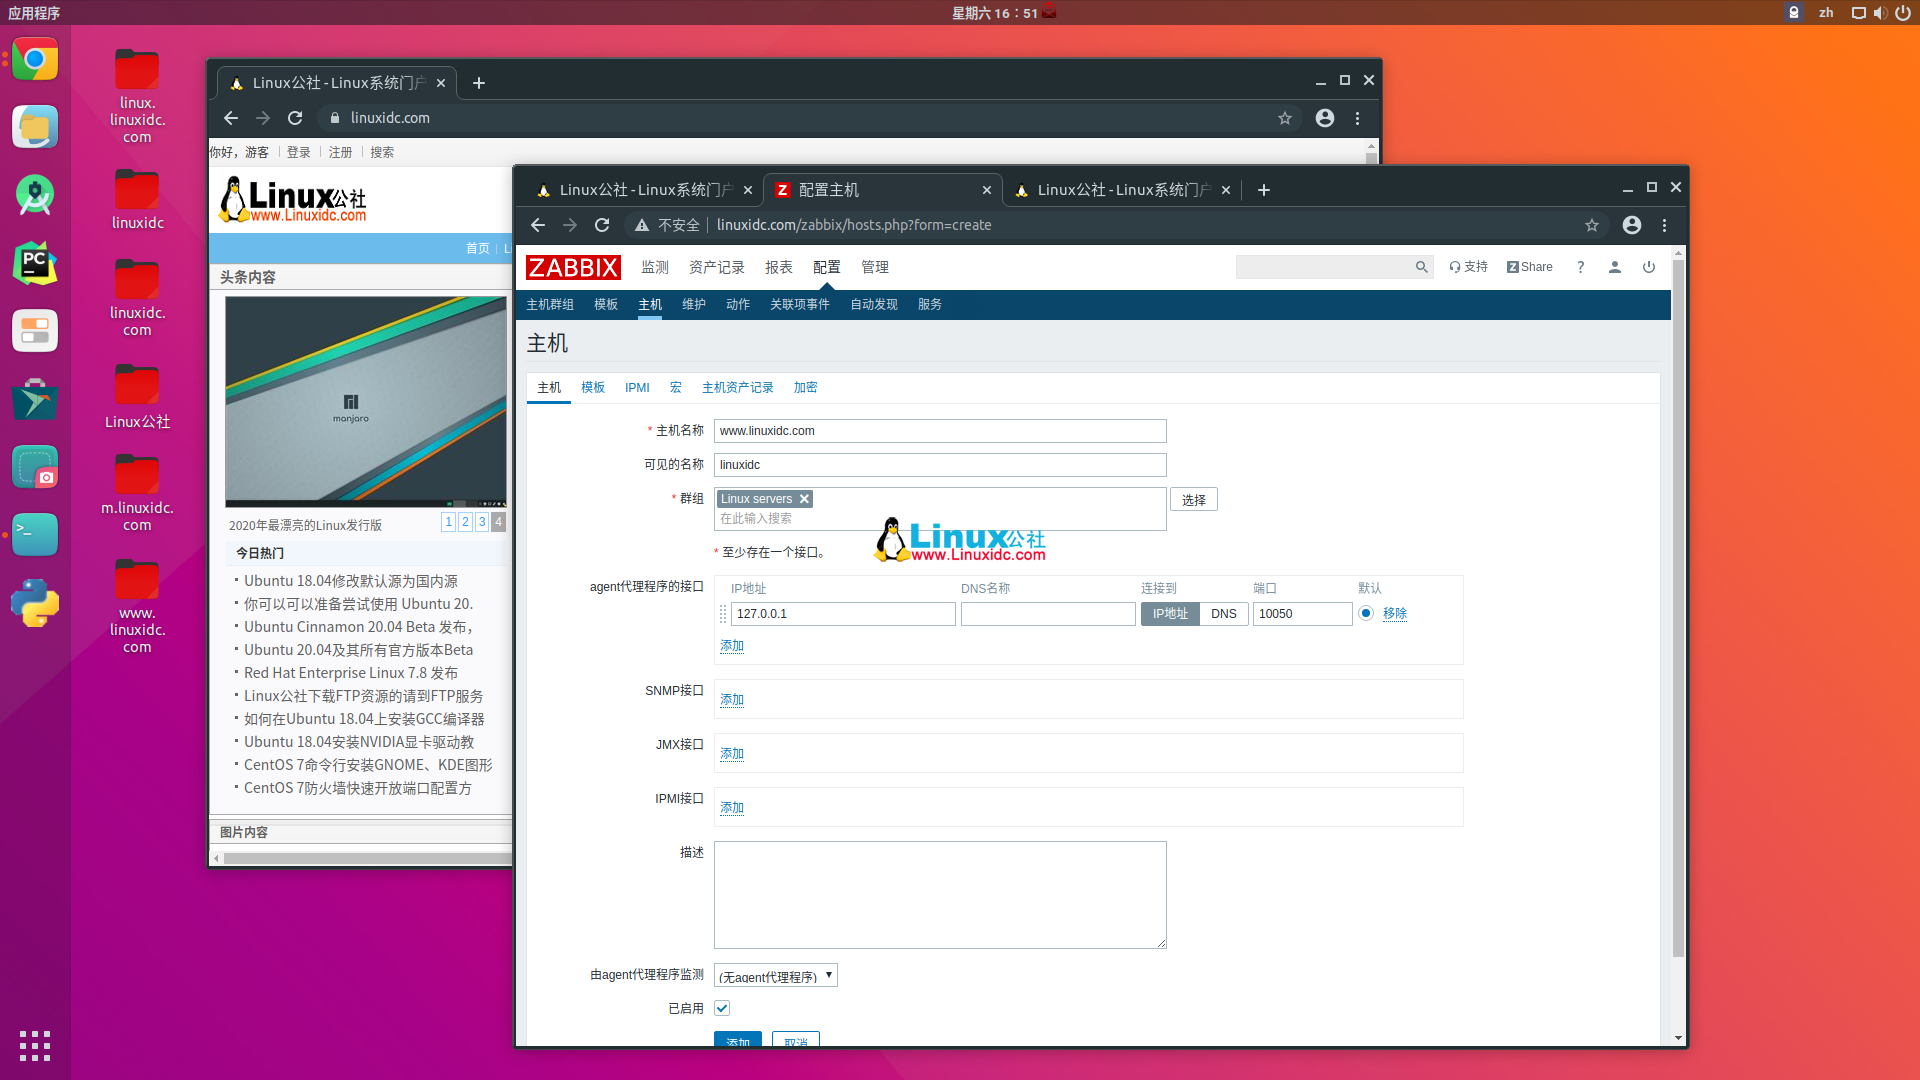Switch to the 主机资产记录 form tab

[738, 387]
